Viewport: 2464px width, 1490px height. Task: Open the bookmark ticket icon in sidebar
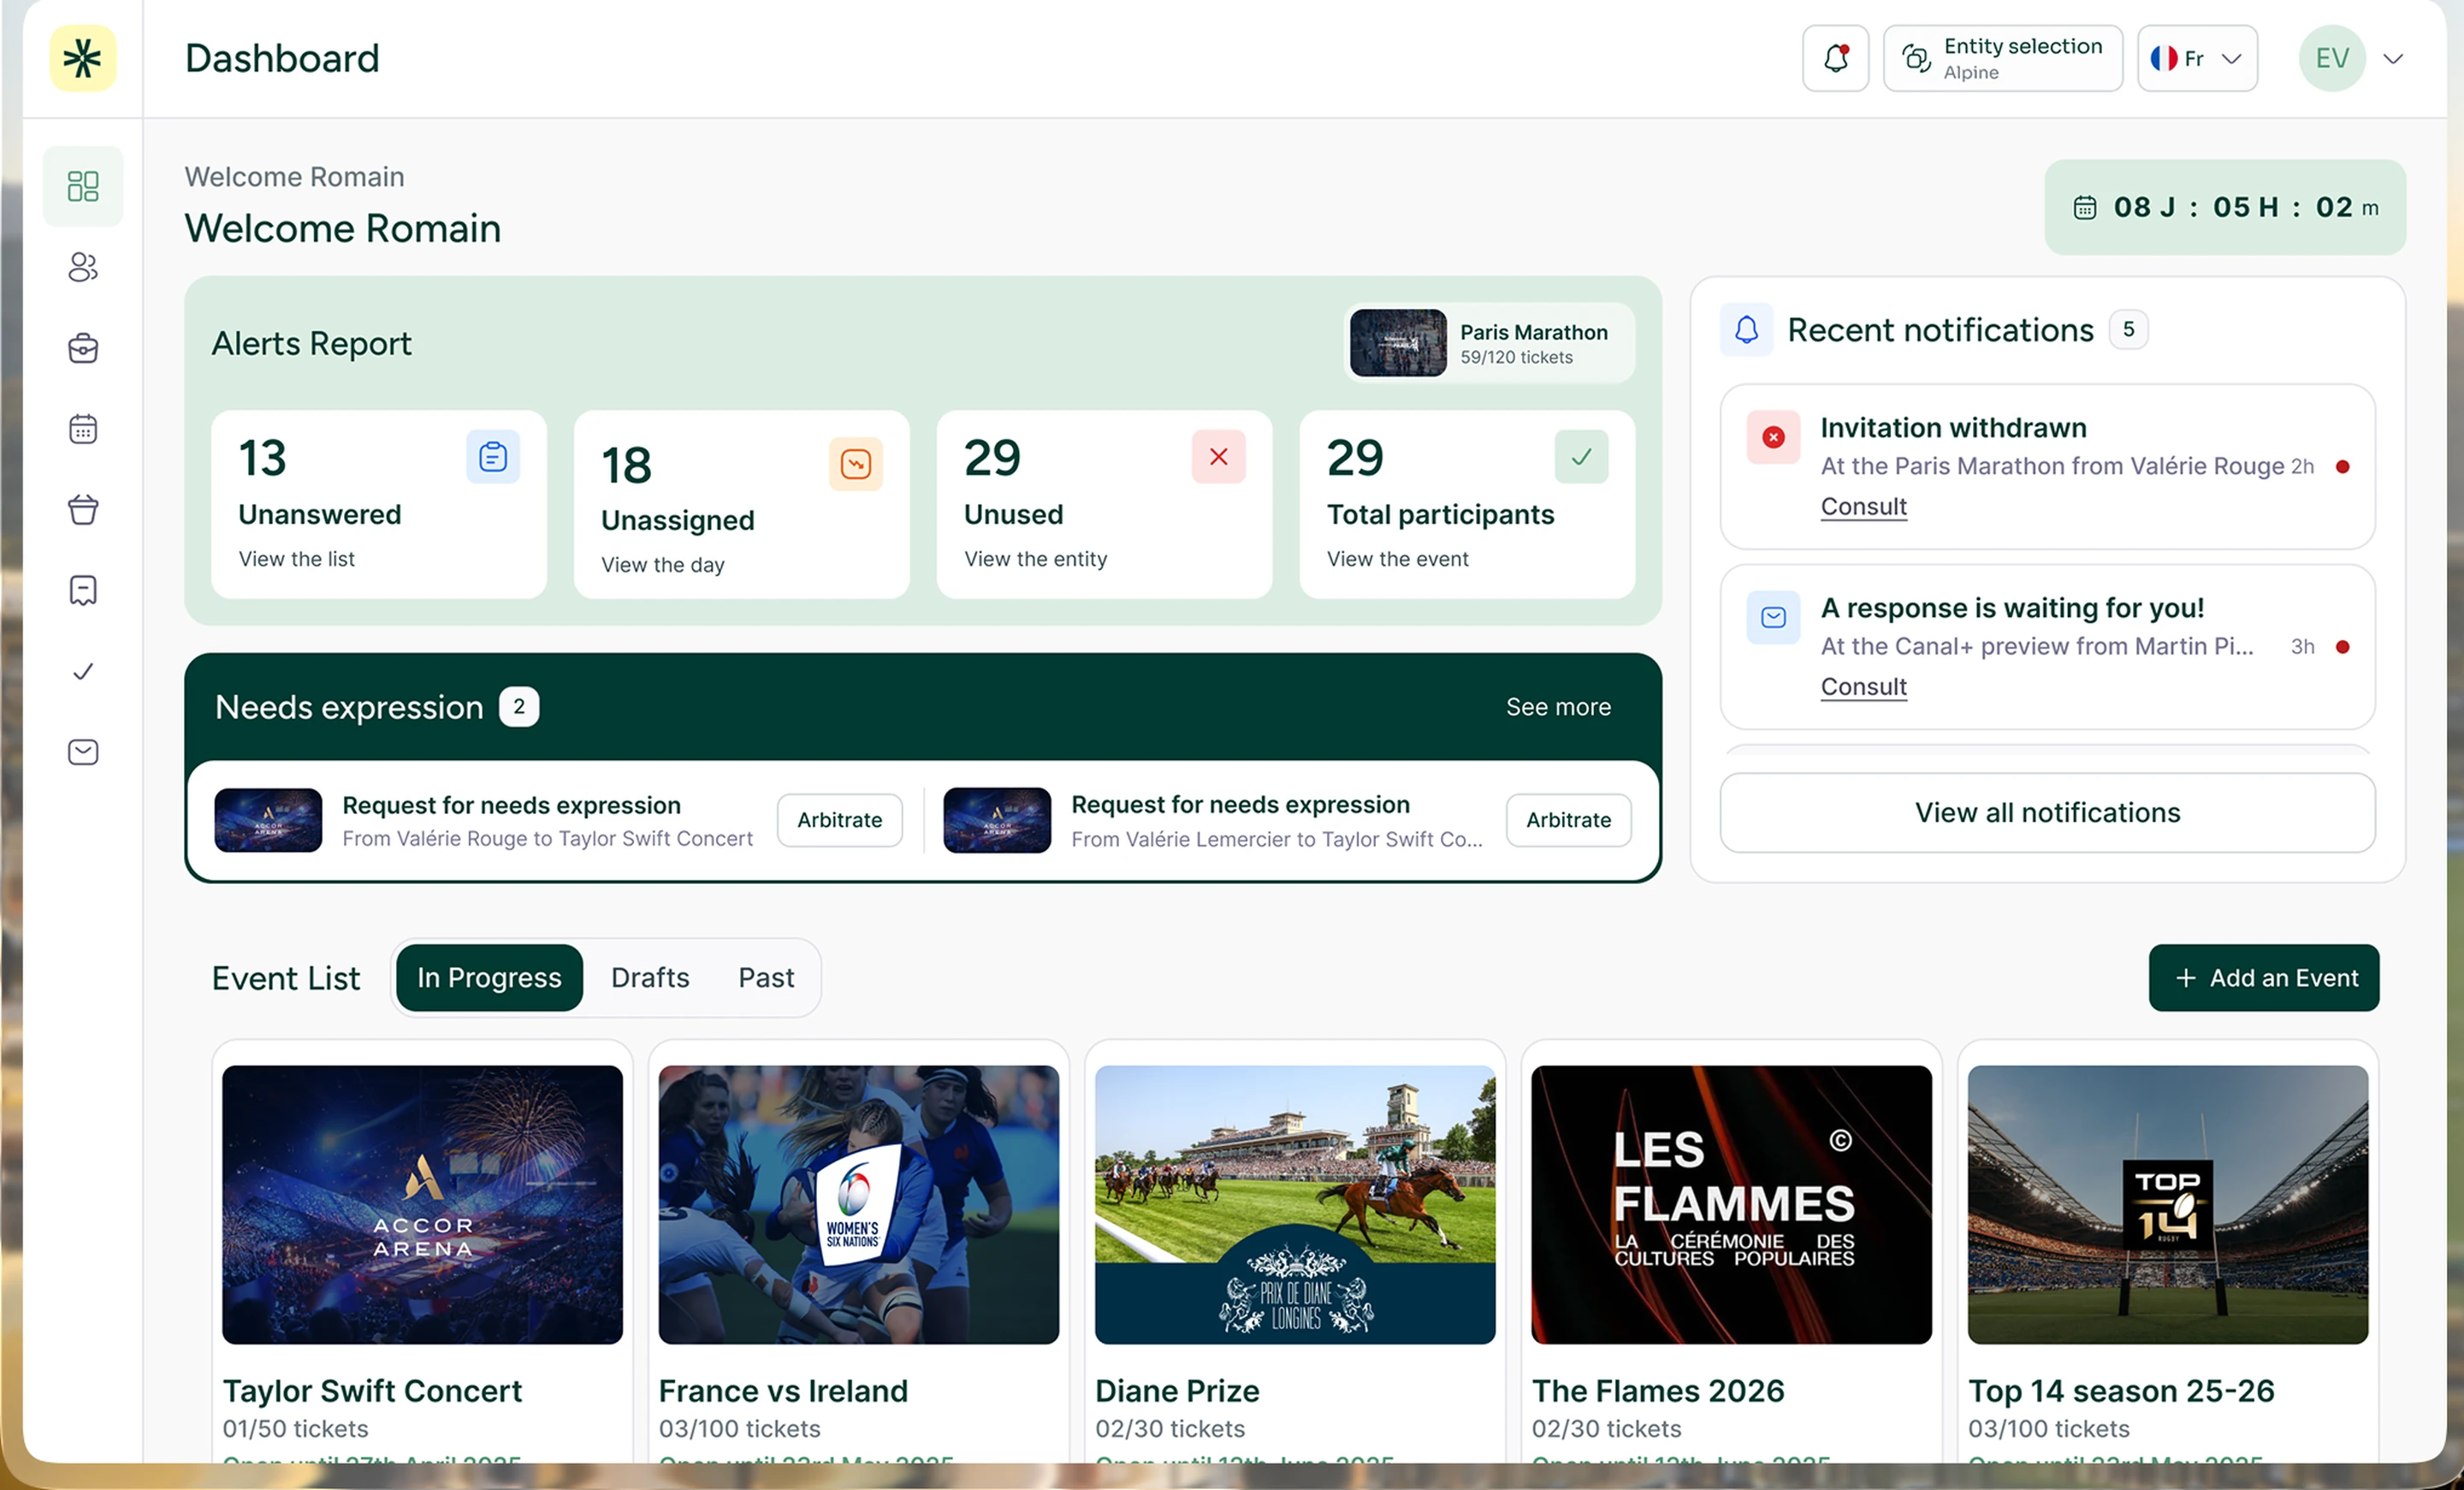[x=83, y=591]
